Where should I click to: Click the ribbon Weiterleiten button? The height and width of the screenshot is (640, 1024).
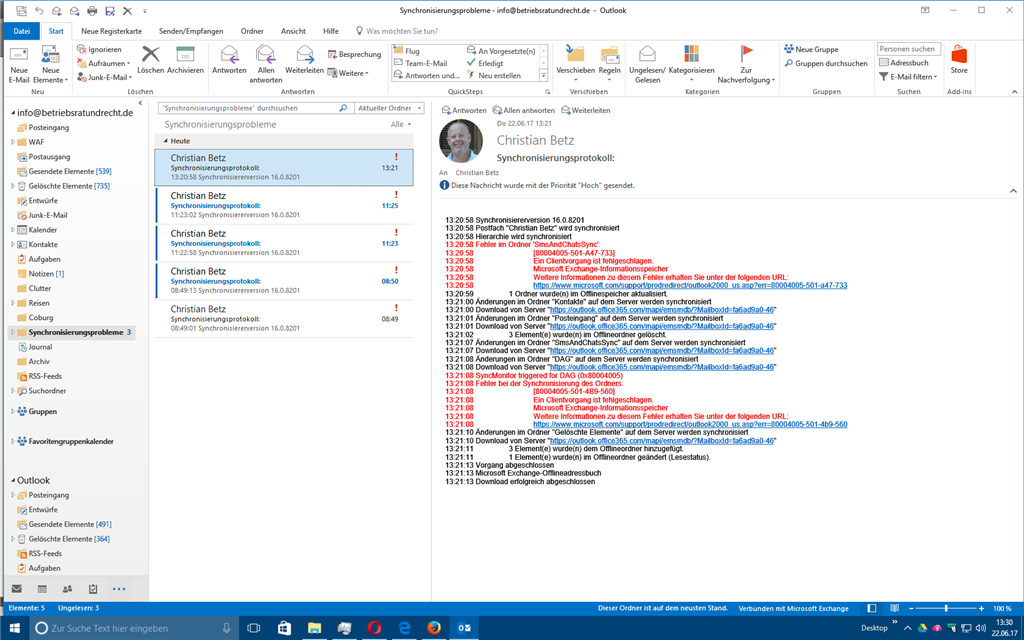click(x=304, y=60)
